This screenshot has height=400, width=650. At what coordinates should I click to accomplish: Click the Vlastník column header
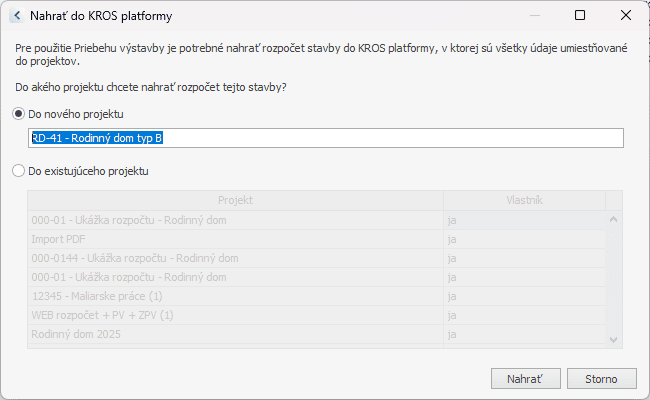coord(524,201)
